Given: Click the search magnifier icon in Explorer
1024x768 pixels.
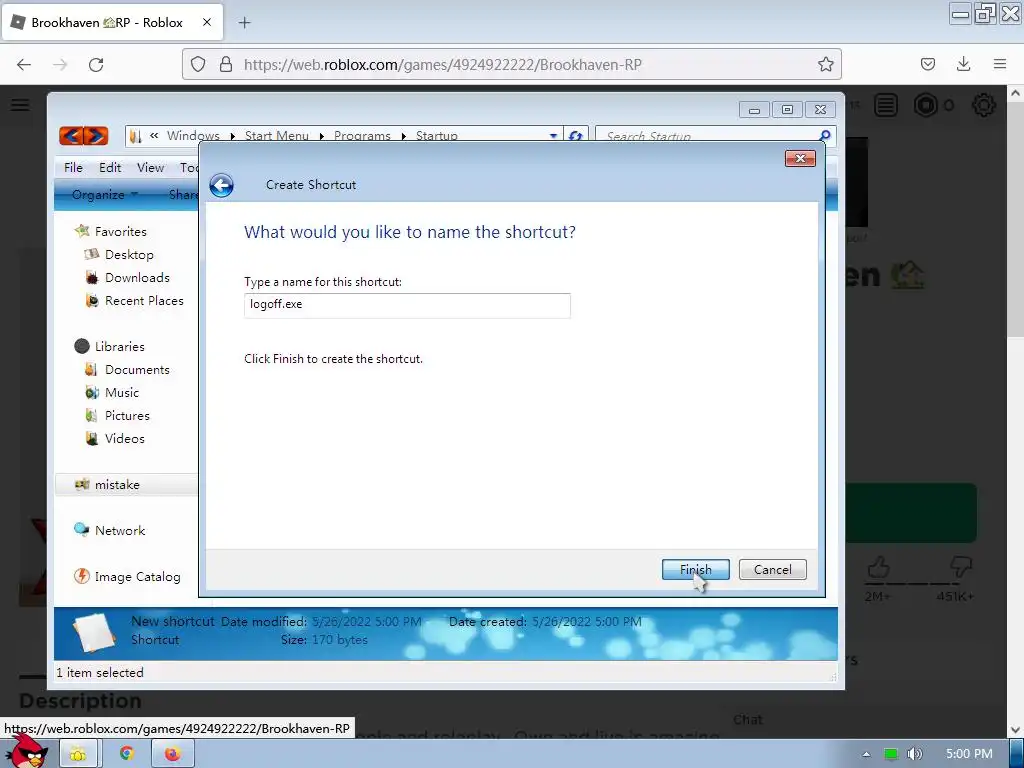Looking at the screenshot, I should (x=825, y=135).
